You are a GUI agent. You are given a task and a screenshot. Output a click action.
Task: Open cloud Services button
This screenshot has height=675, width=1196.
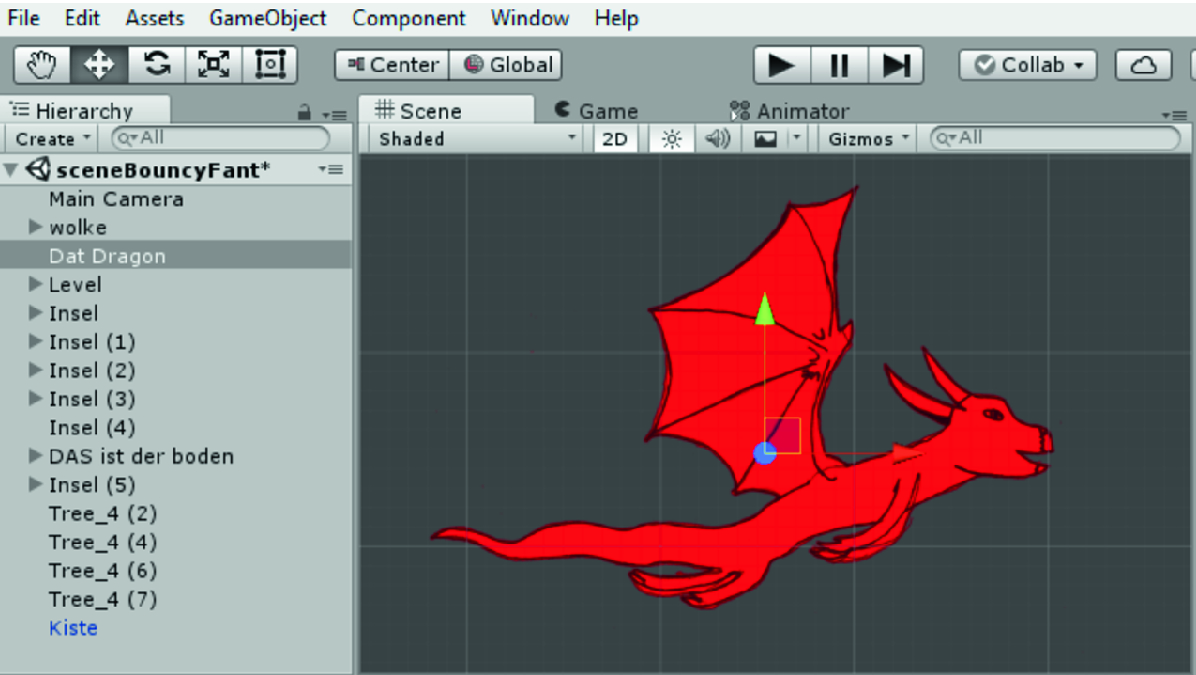pyautogui.click(x=1143, y=65)
